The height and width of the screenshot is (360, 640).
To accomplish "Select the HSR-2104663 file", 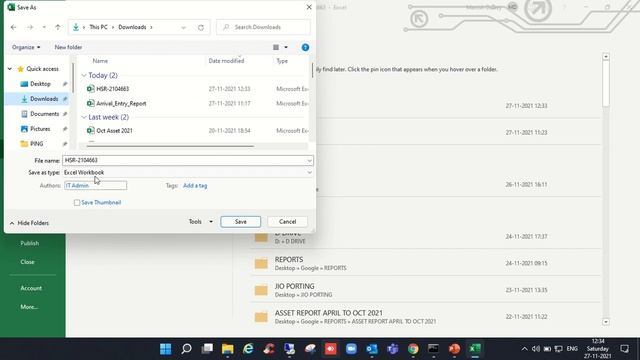I will coord(113,89).
